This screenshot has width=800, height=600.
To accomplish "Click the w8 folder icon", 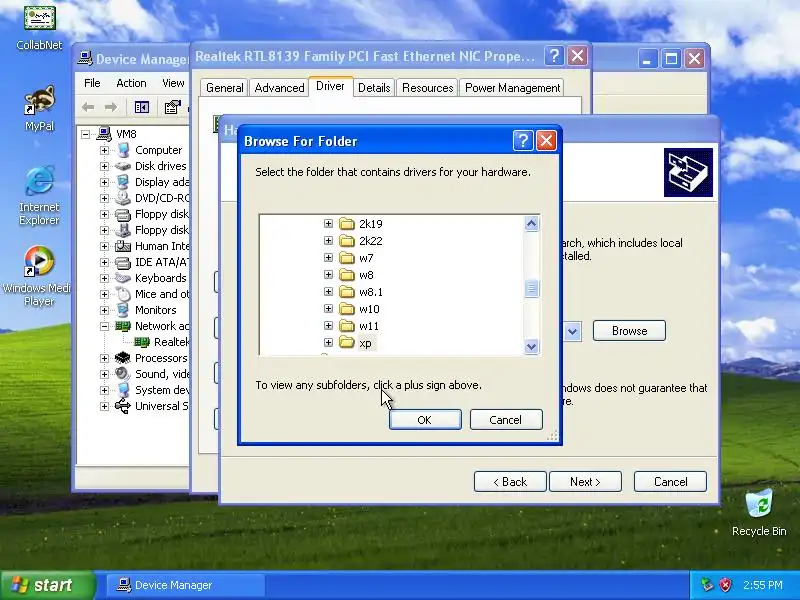I will (x=347, y=274).
